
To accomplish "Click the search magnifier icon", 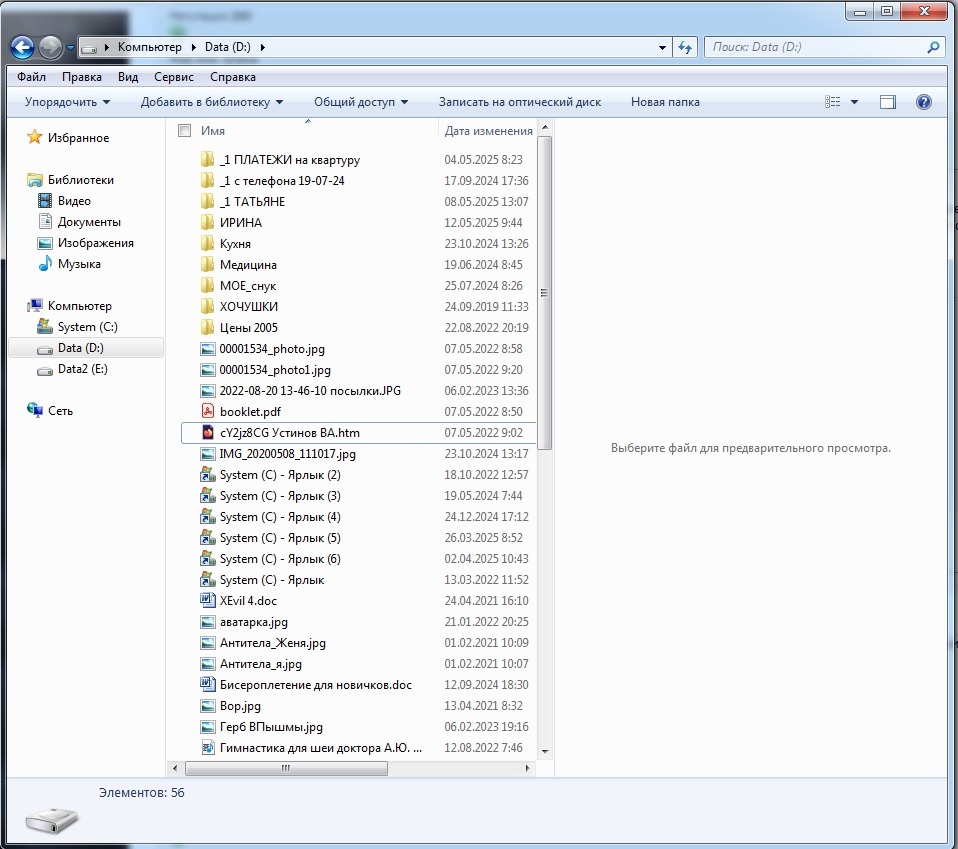I will (933, 47).
